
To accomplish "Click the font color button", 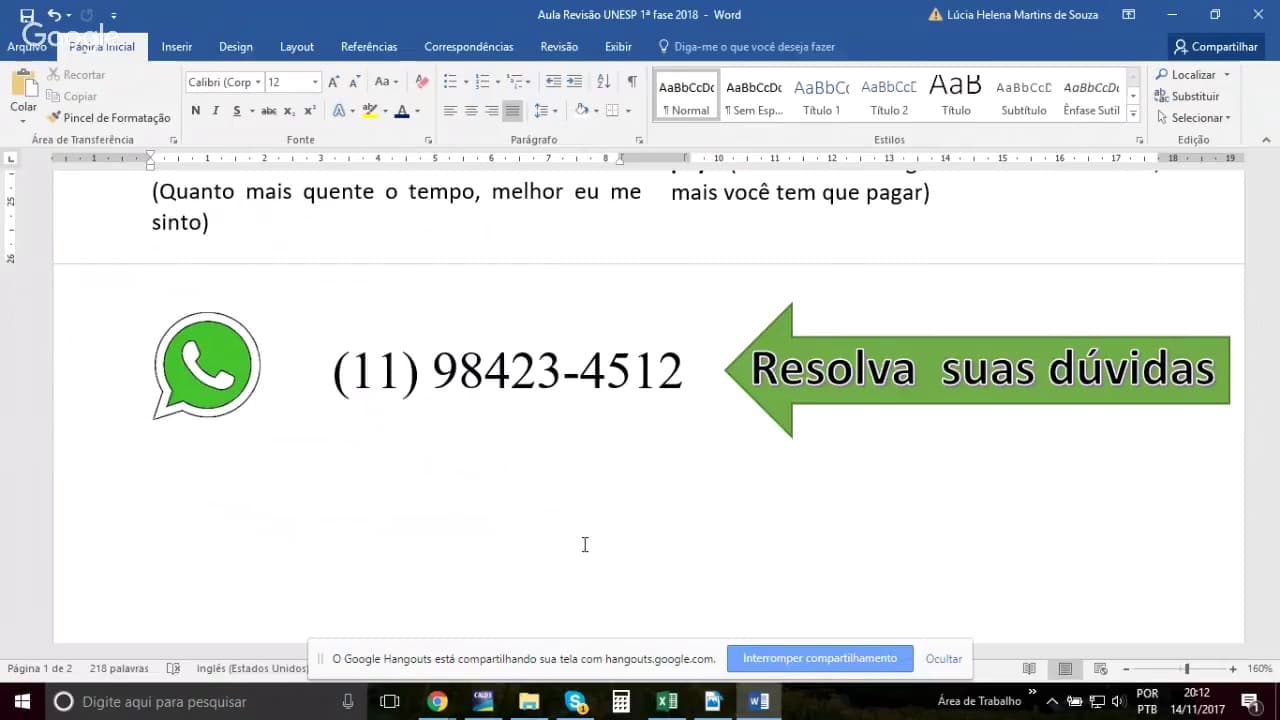I will pyautogui.click(x=402, y=111).
